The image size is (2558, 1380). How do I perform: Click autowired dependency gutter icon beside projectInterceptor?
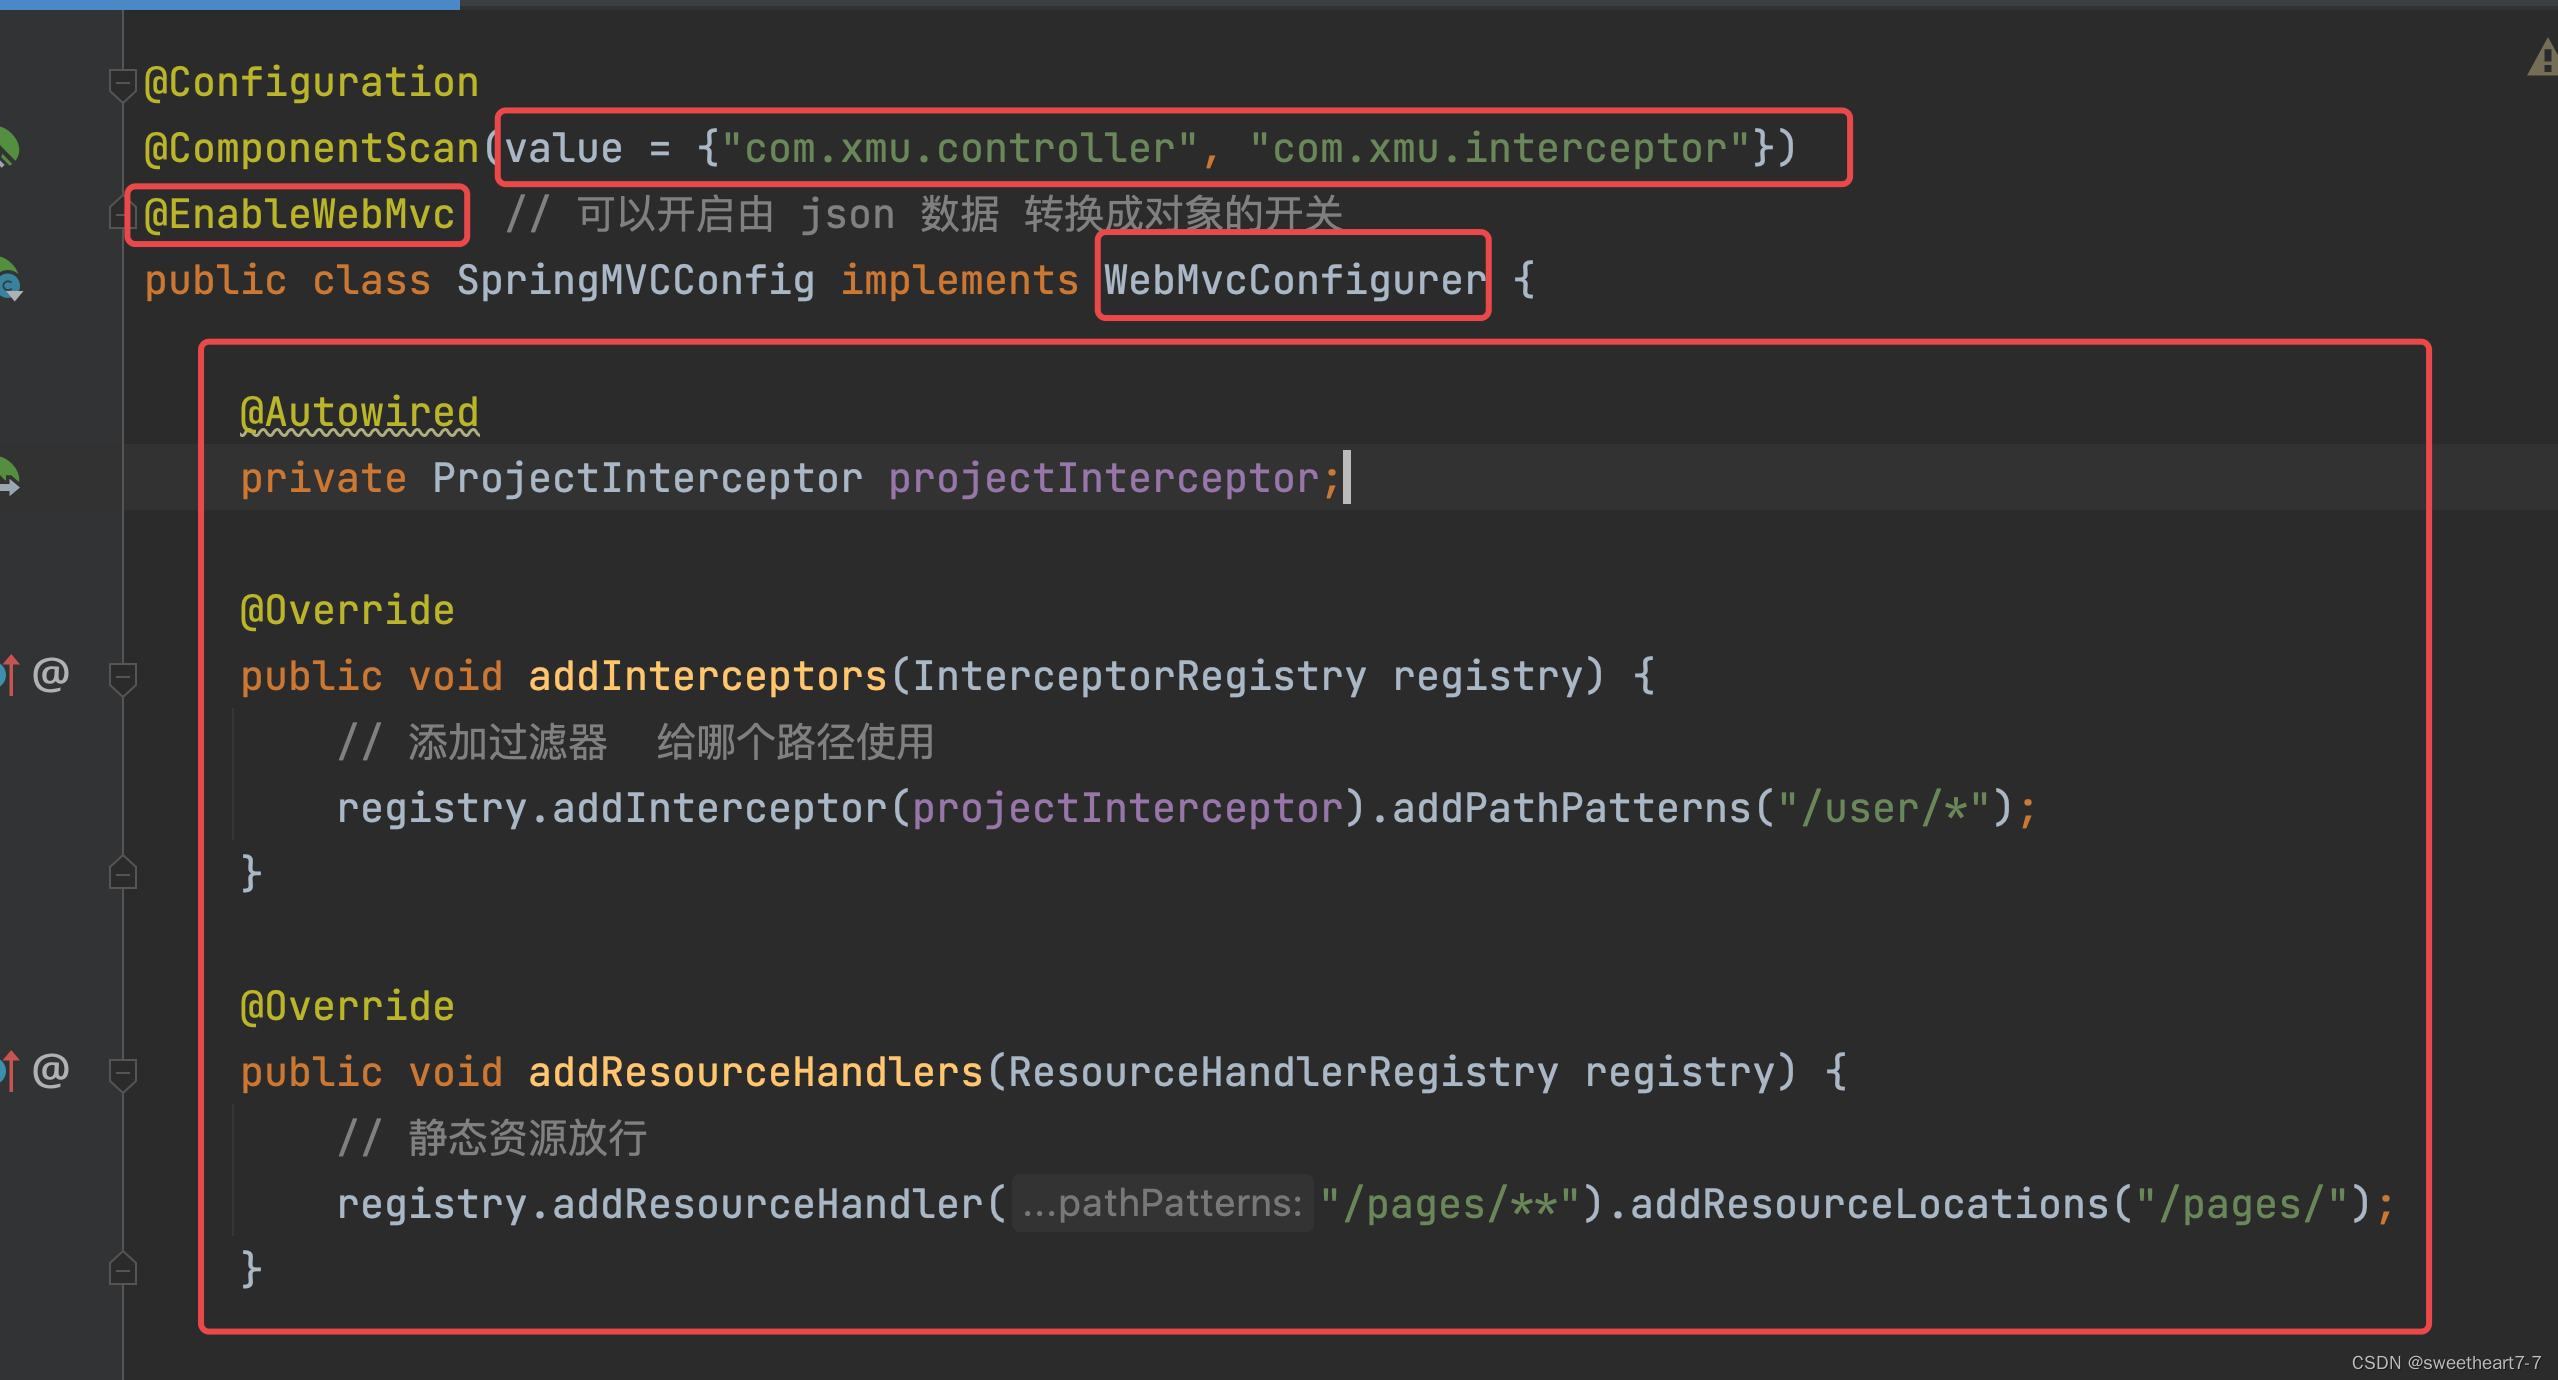click(x=9, y=477)
